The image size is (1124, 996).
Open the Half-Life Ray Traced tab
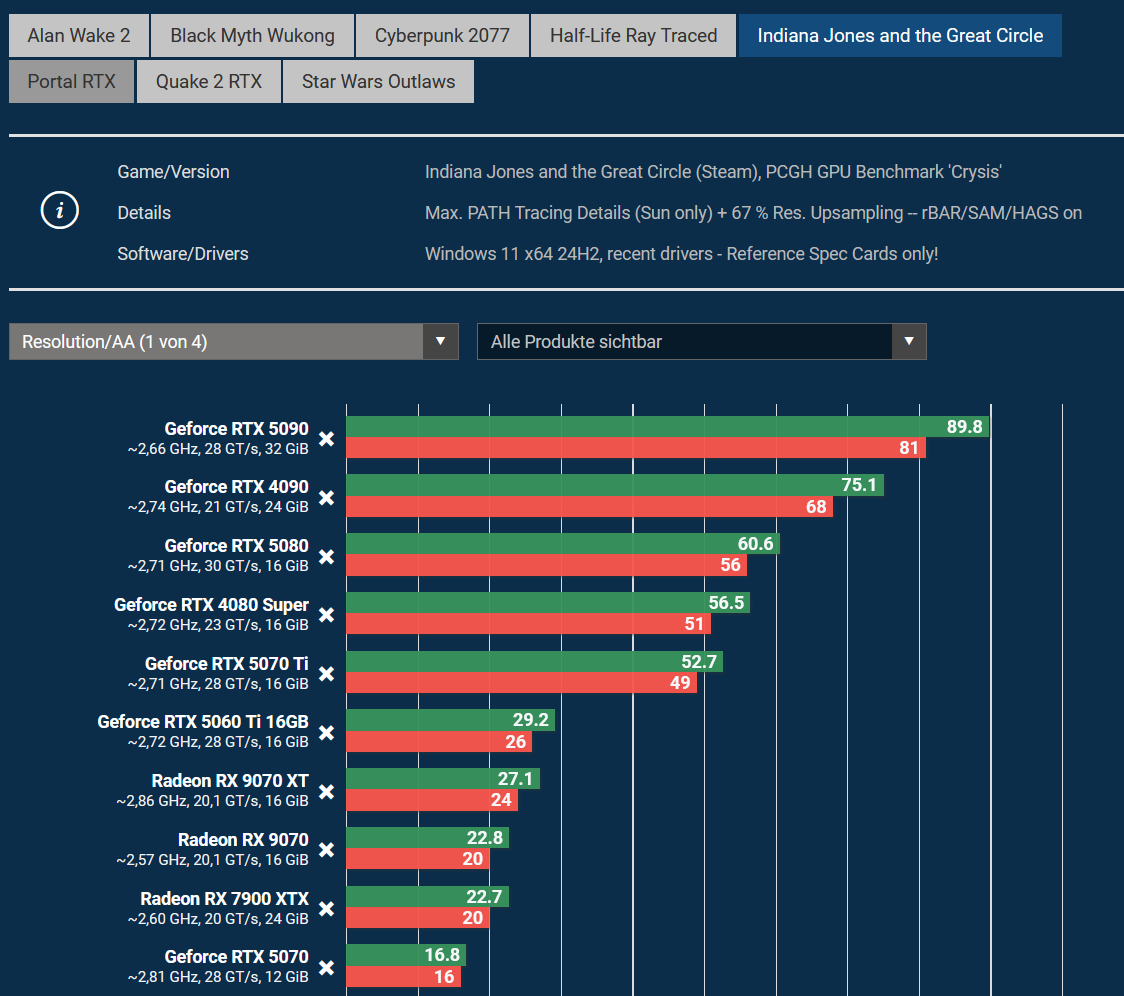[x=633, y=35]
